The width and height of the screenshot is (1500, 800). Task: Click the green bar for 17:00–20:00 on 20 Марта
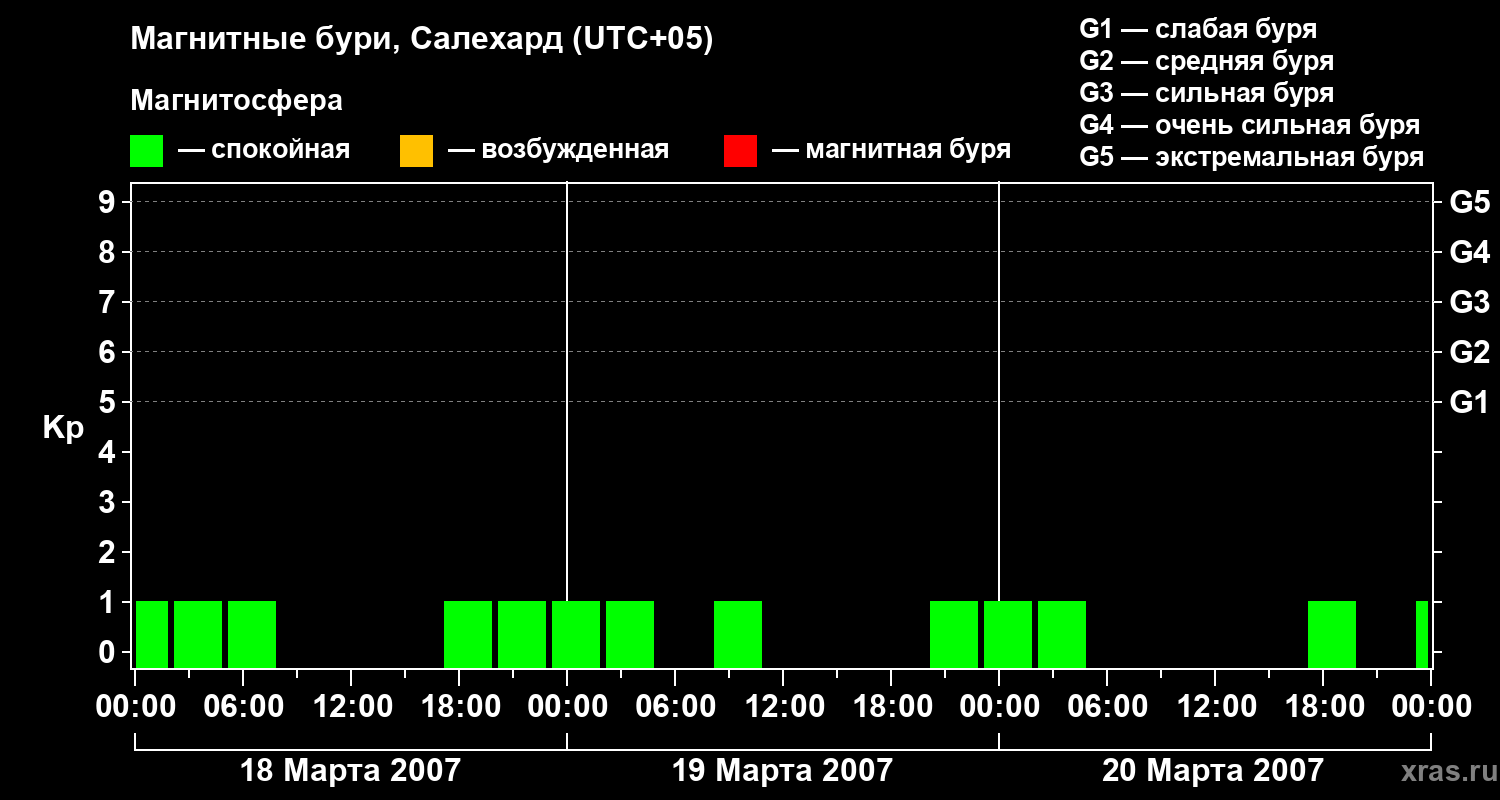click(1332, 634)
